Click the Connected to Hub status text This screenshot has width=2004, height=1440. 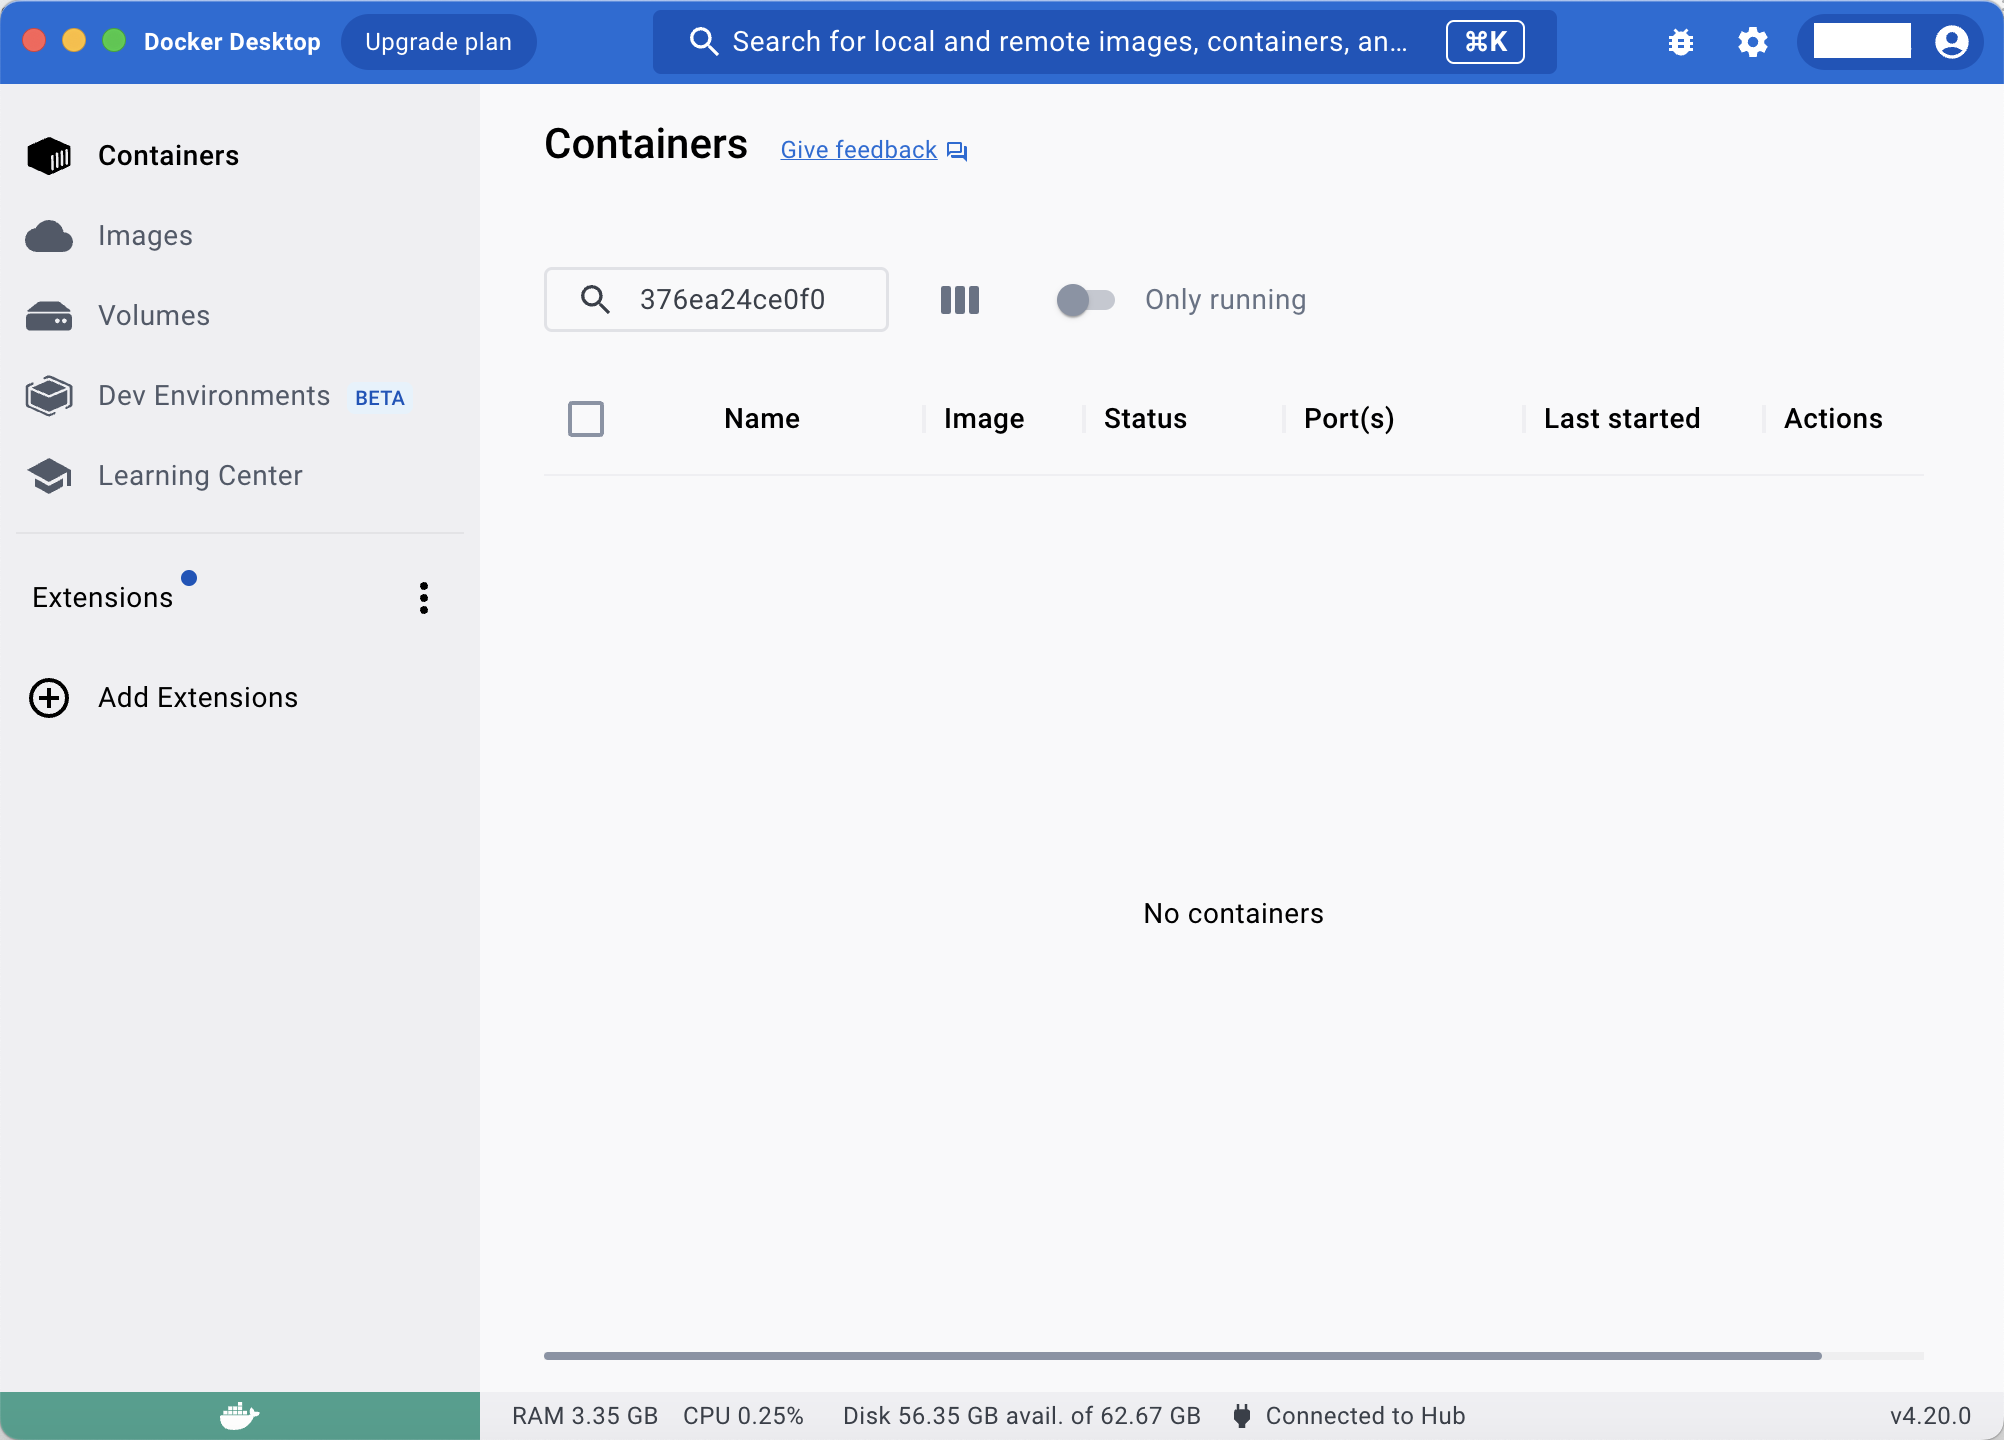(x=1365, y=1416)
